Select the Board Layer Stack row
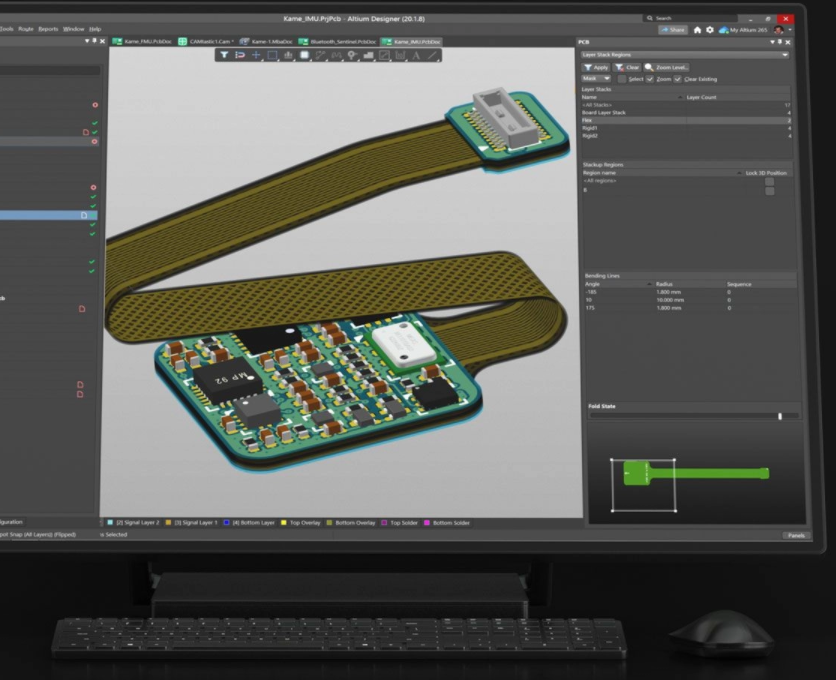This screenshot has height=680, width=836. click(686, 113)
